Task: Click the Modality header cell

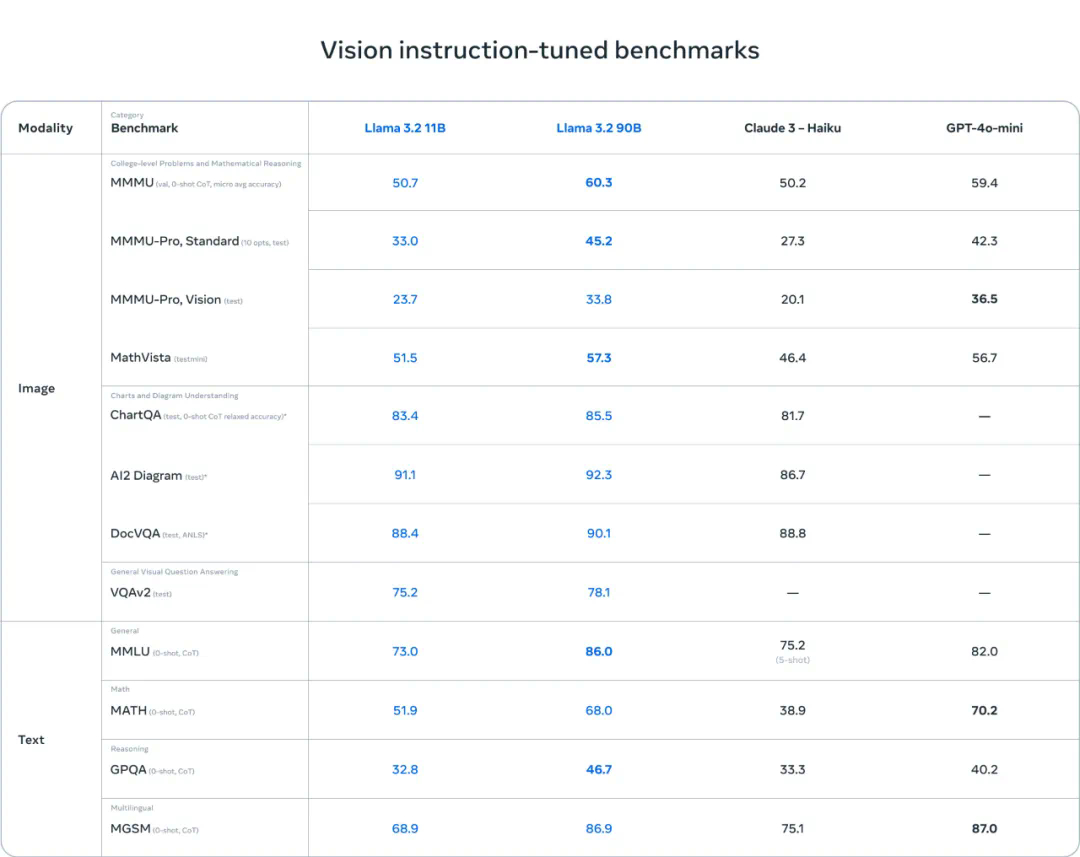Action: [x=45, y=128]
